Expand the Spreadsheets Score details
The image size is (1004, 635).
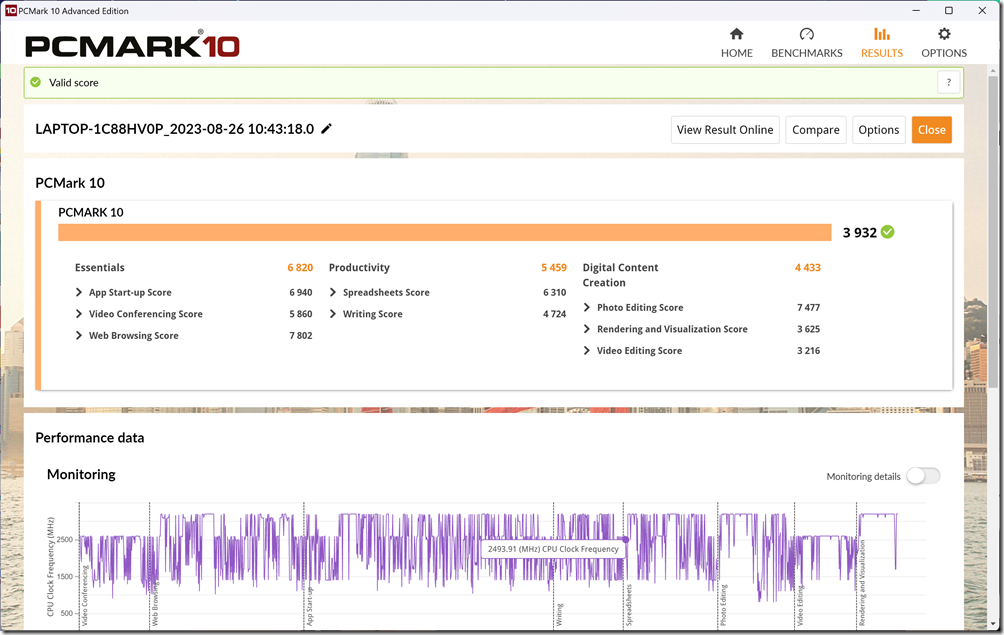[x=334, y=293]
